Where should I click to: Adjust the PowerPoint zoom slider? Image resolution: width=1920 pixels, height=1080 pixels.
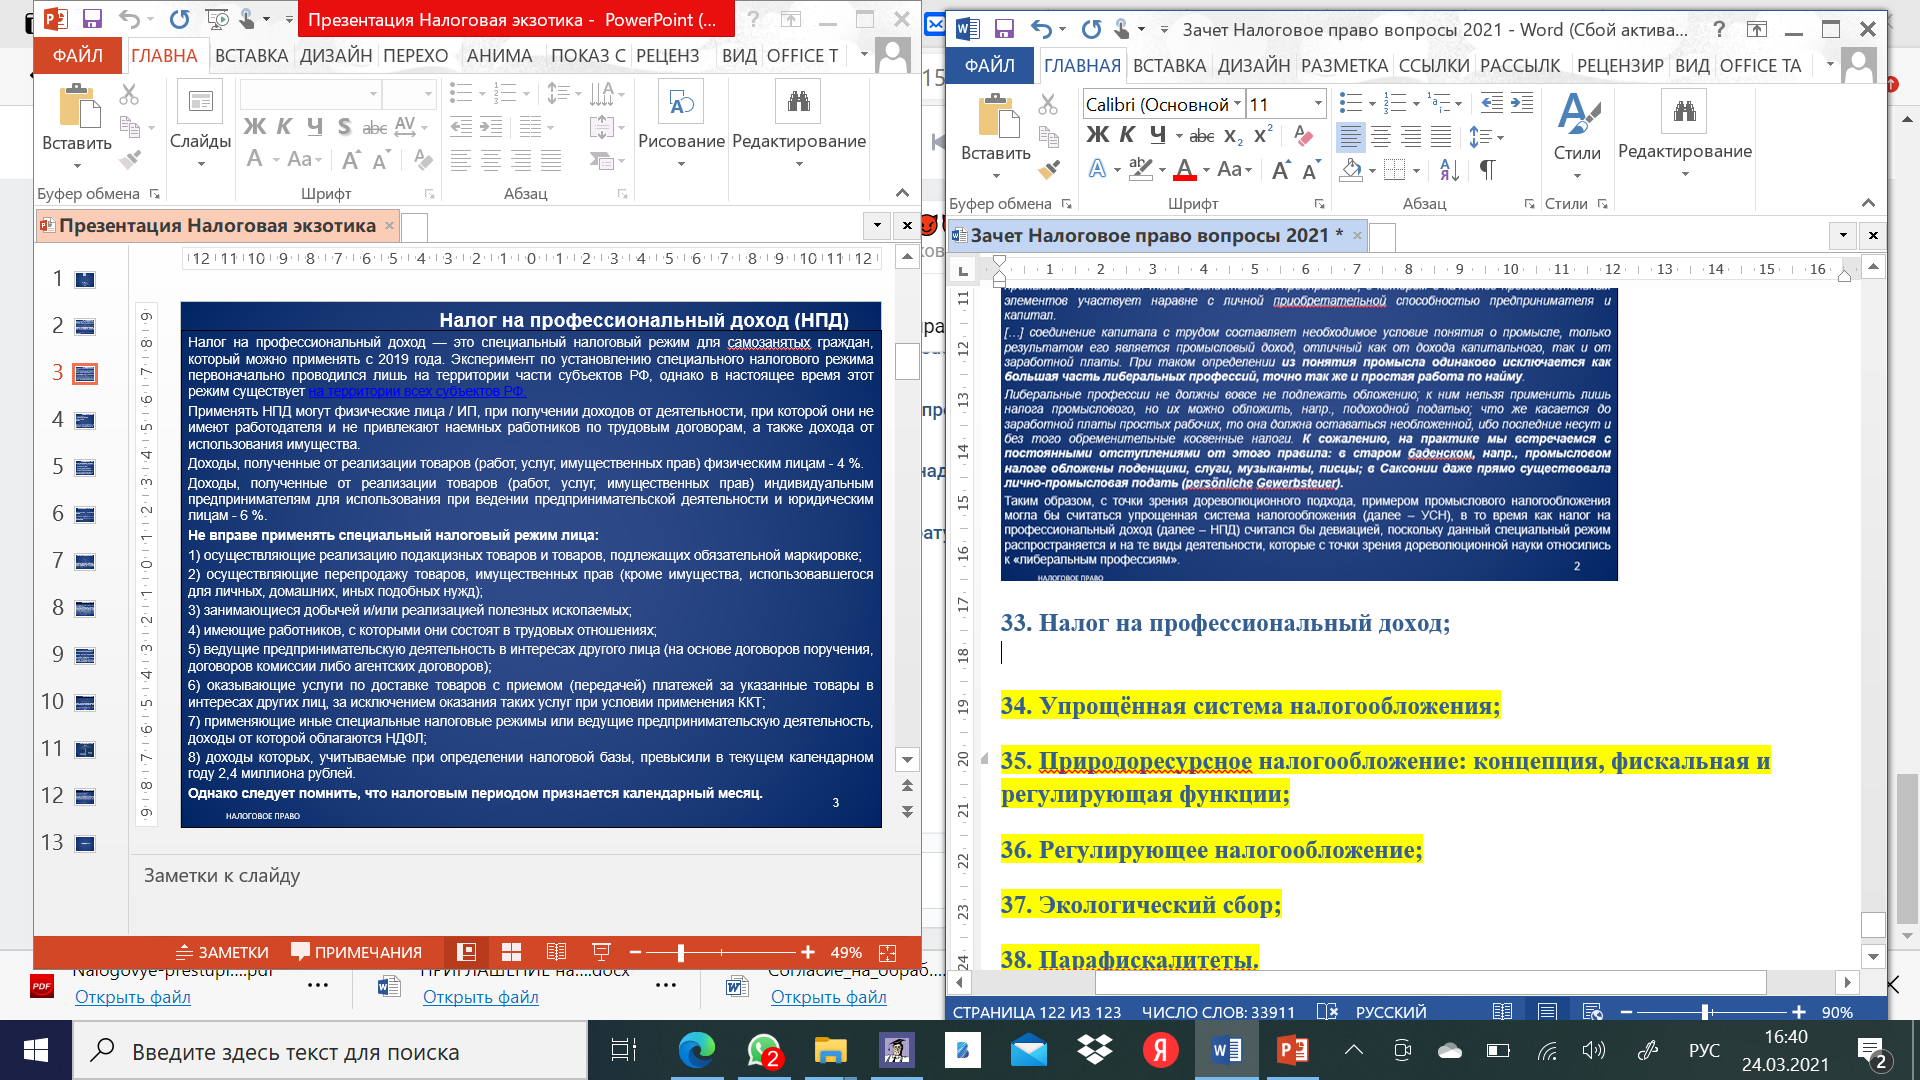(681, 953)
